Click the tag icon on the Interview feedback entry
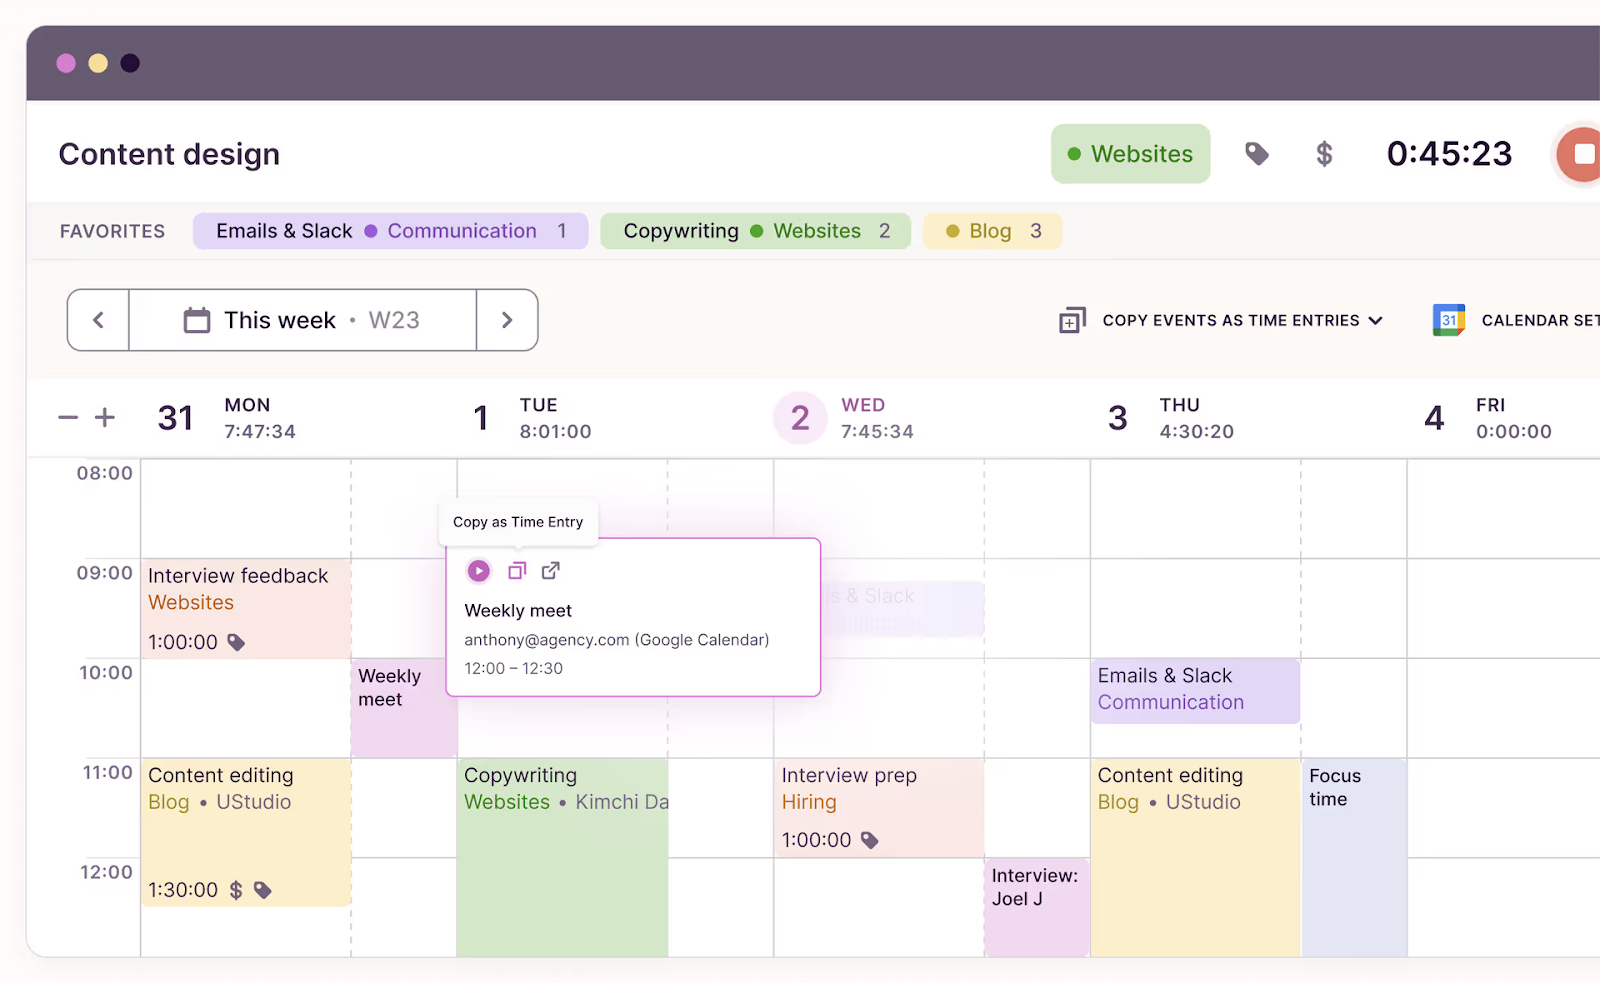Image resolution: width=1600 pixels, height=983 pixels. [236, 642]
